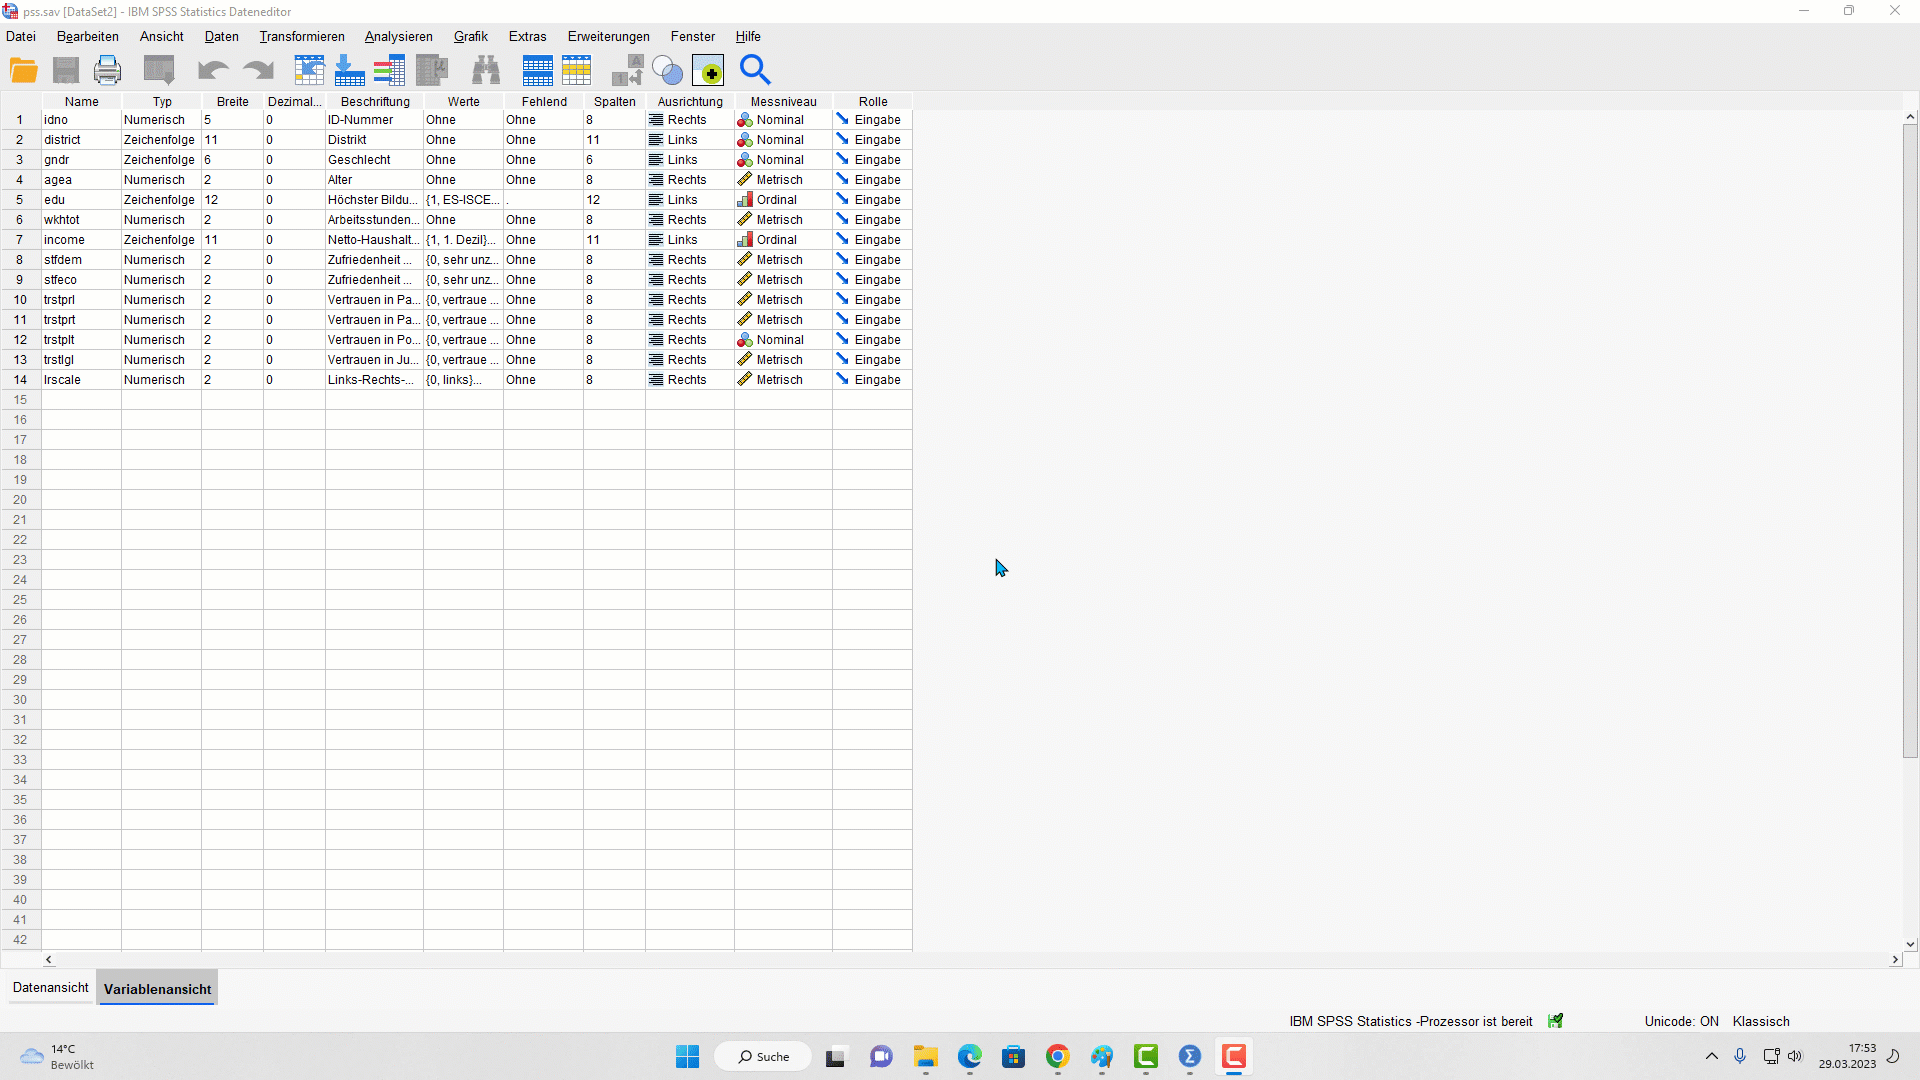Click Messniveau cell for idno
This screenshot has width=1920, height=1080.
[x=783, y=120]
